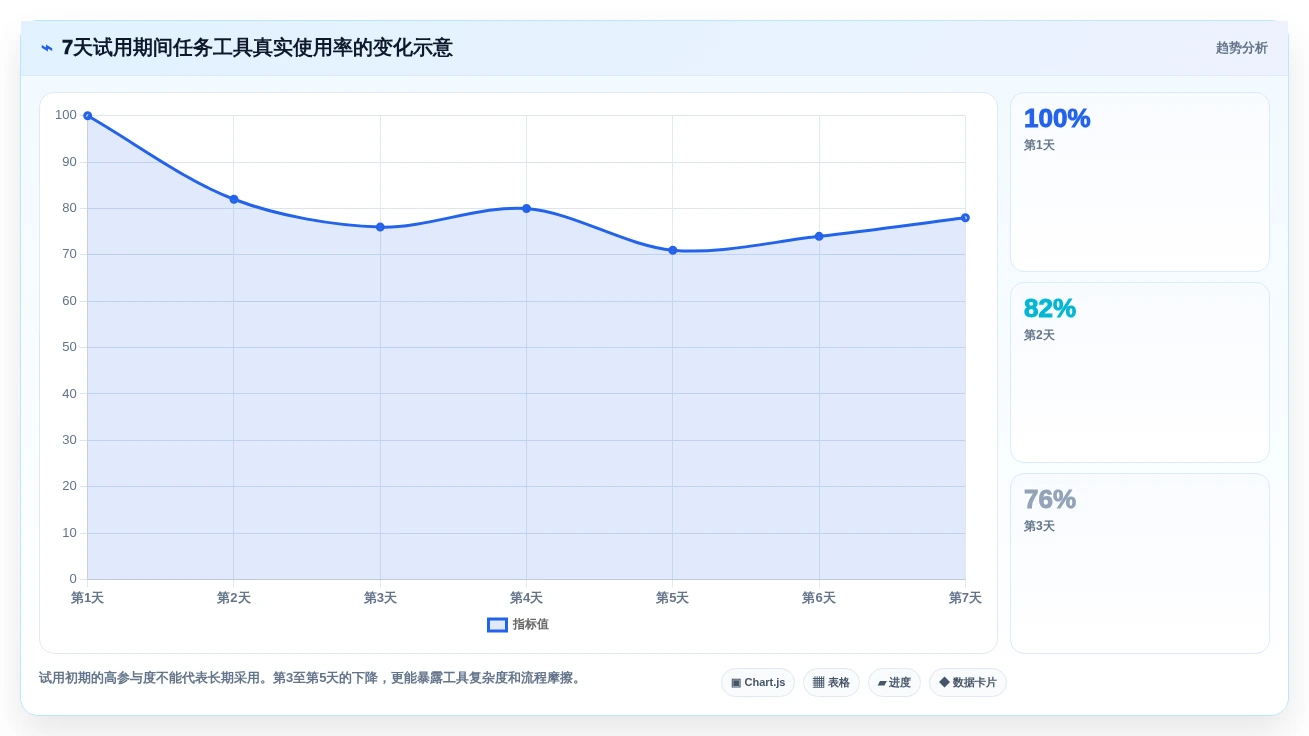Click the x-axis label 第2天
1309x736 pixels.
pyautogui.click(x=234, y=598)
